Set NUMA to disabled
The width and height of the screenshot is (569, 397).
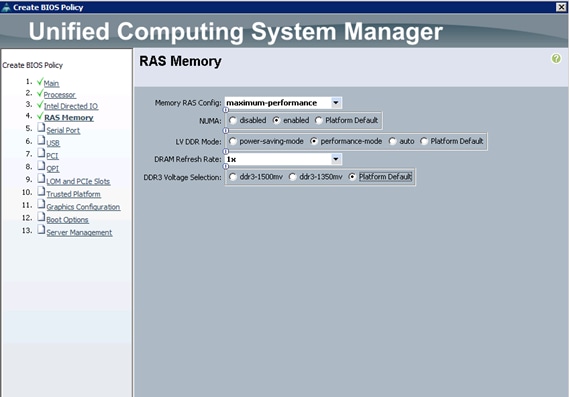(233, 120)
